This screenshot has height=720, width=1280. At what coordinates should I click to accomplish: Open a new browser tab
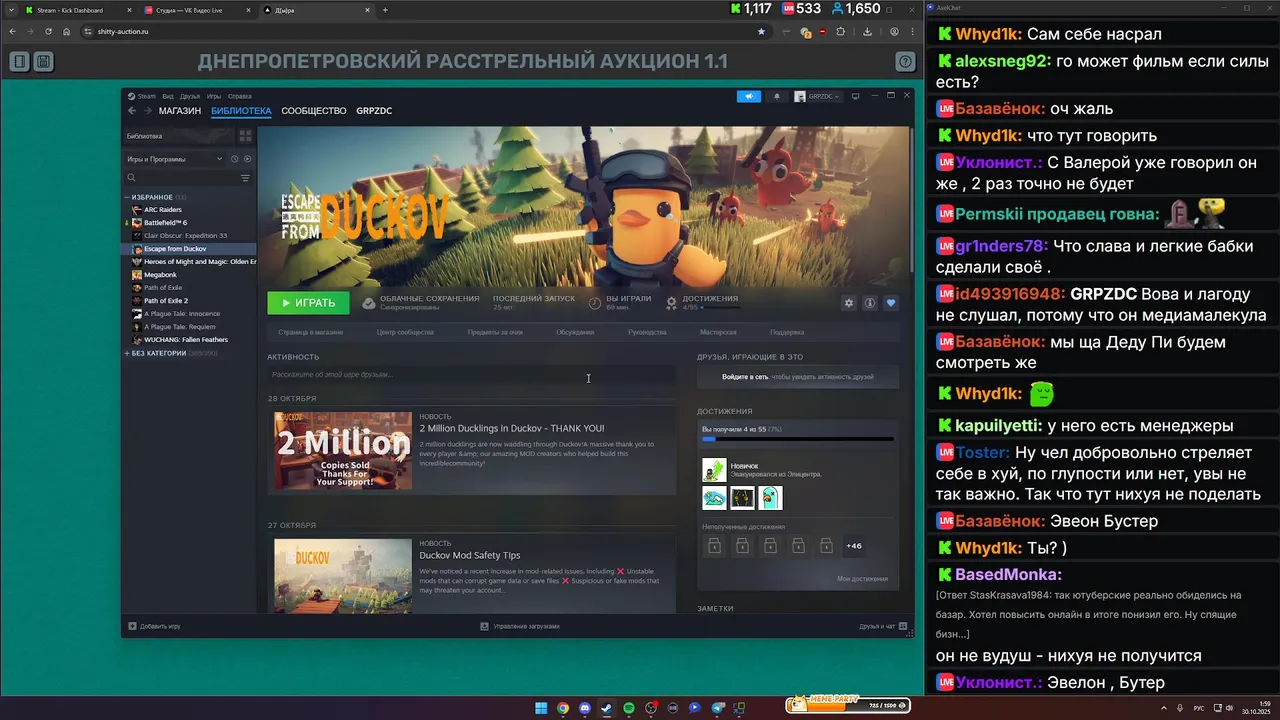coord(385,10)
